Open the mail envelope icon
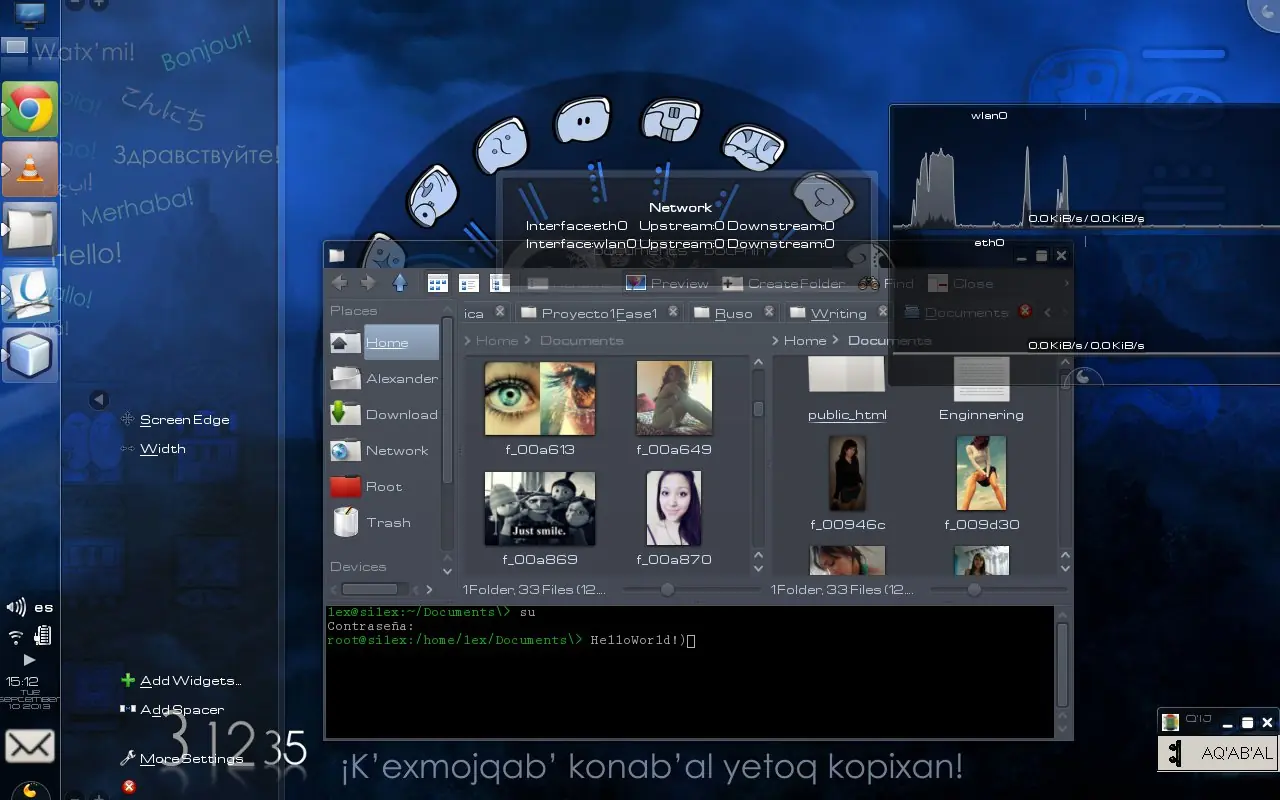Screen dimensions: 1280x800 point(30,746)
